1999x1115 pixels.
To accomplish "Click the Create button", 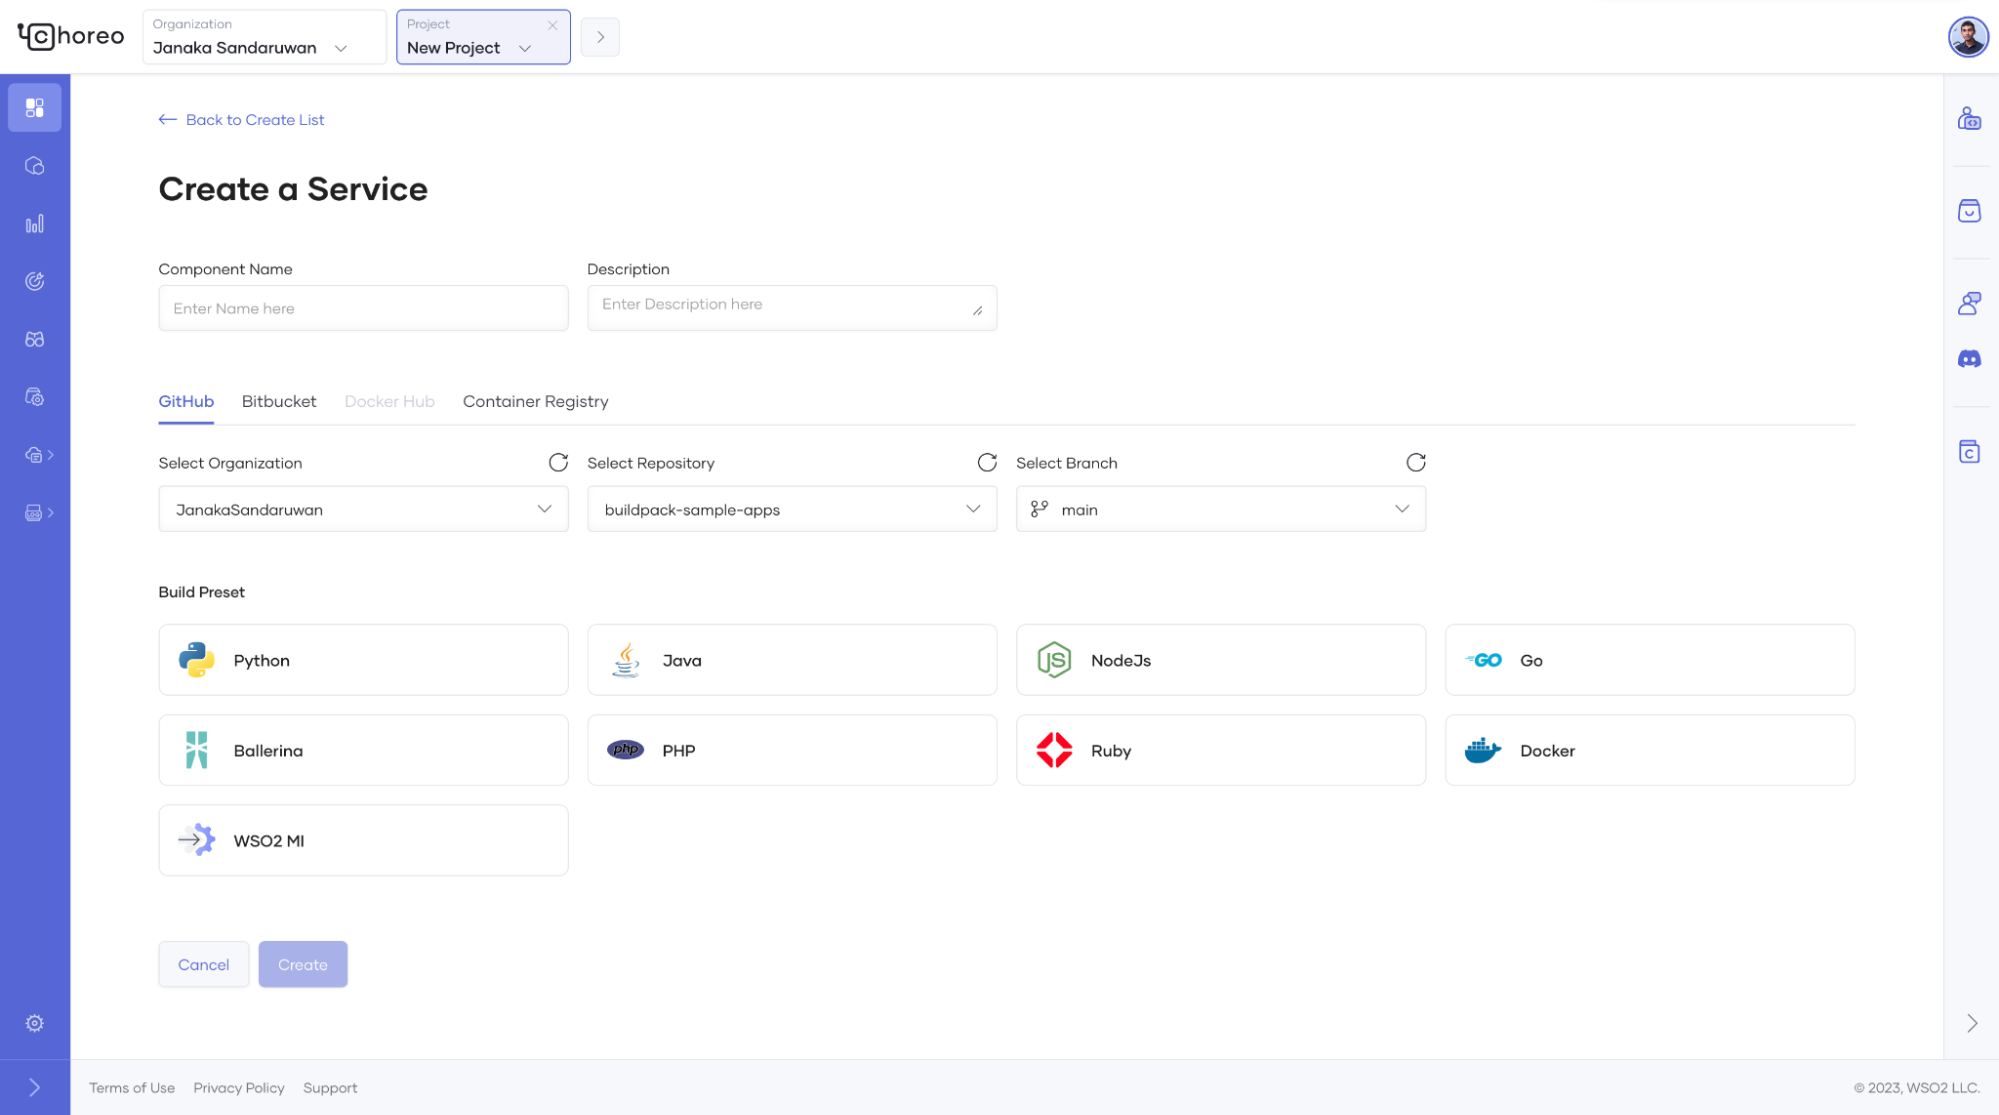I will (x=303, y=964).
